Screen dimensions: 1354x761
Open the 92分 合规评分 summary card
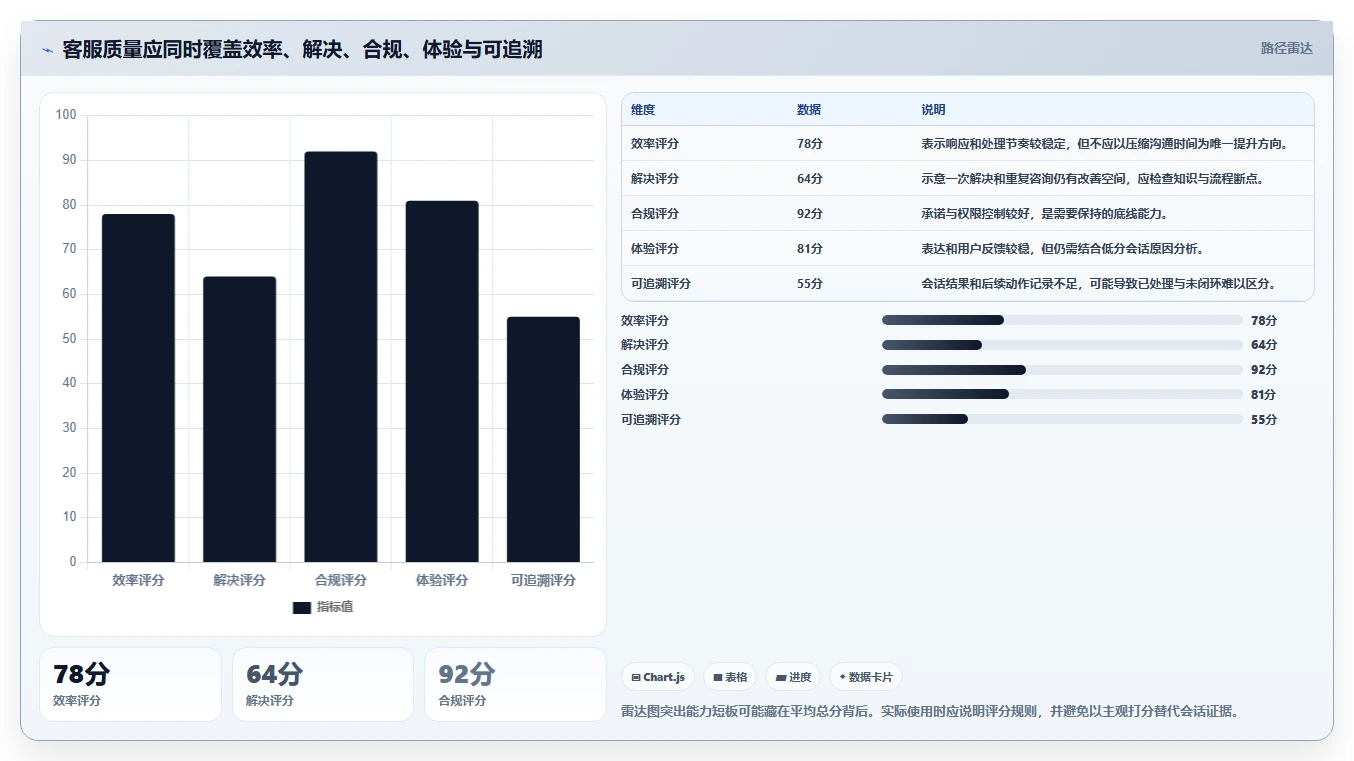click(515, 684)
